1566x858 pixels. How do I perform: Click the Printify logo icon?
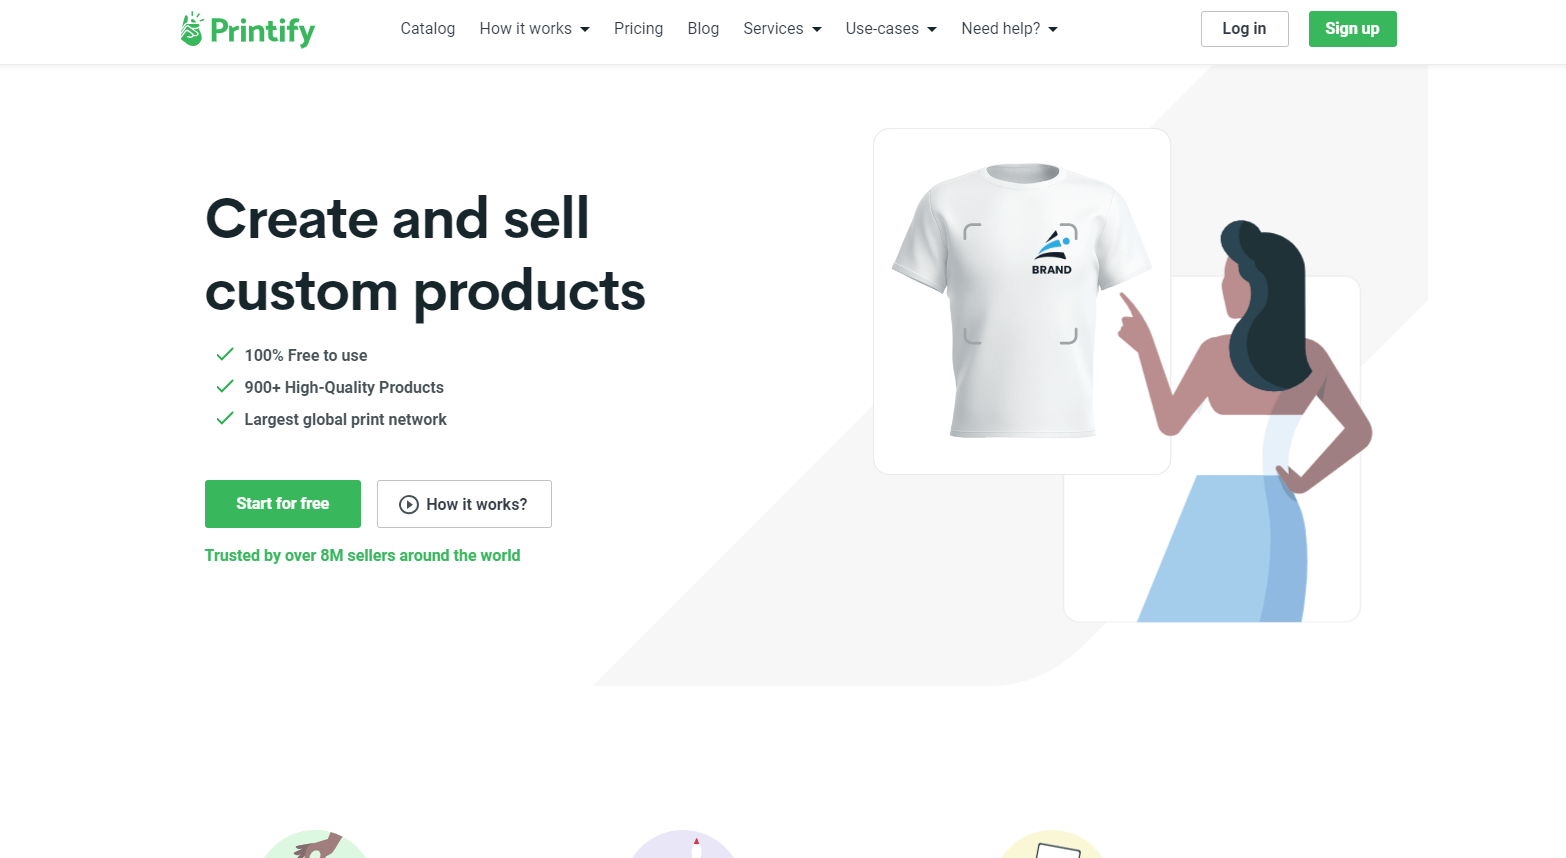click(191, 29)
